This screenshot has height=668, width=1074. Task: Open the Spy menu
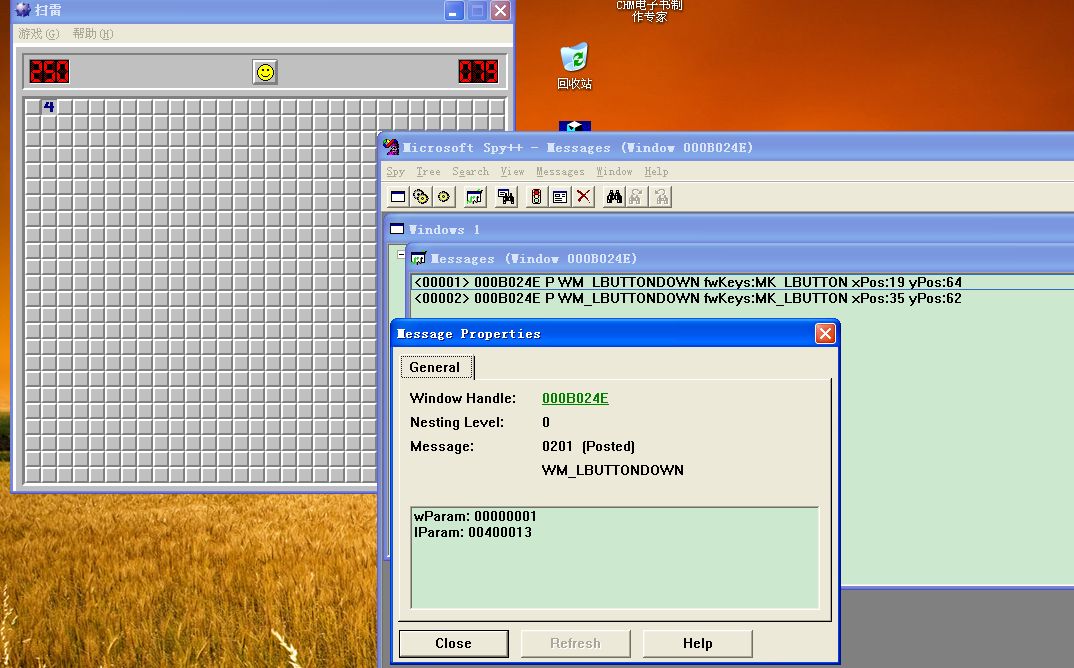click(395, 171)
